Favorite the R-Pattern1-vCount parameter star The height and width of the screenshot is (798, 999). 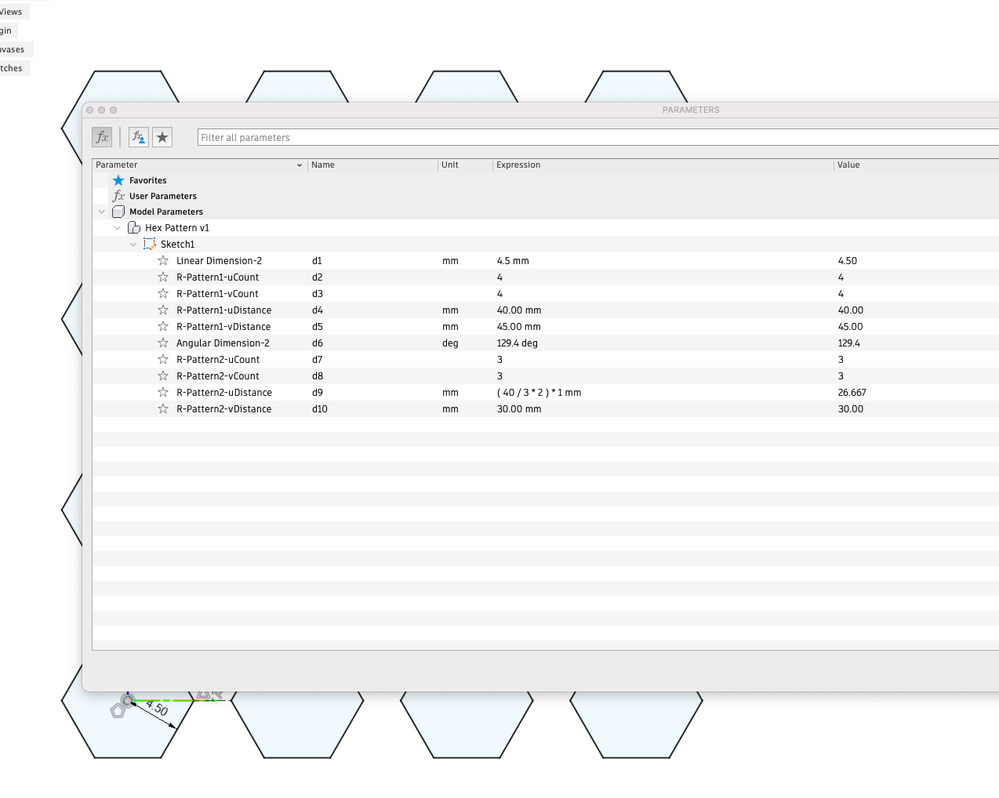pyautogui.click(x=163, y=294)
